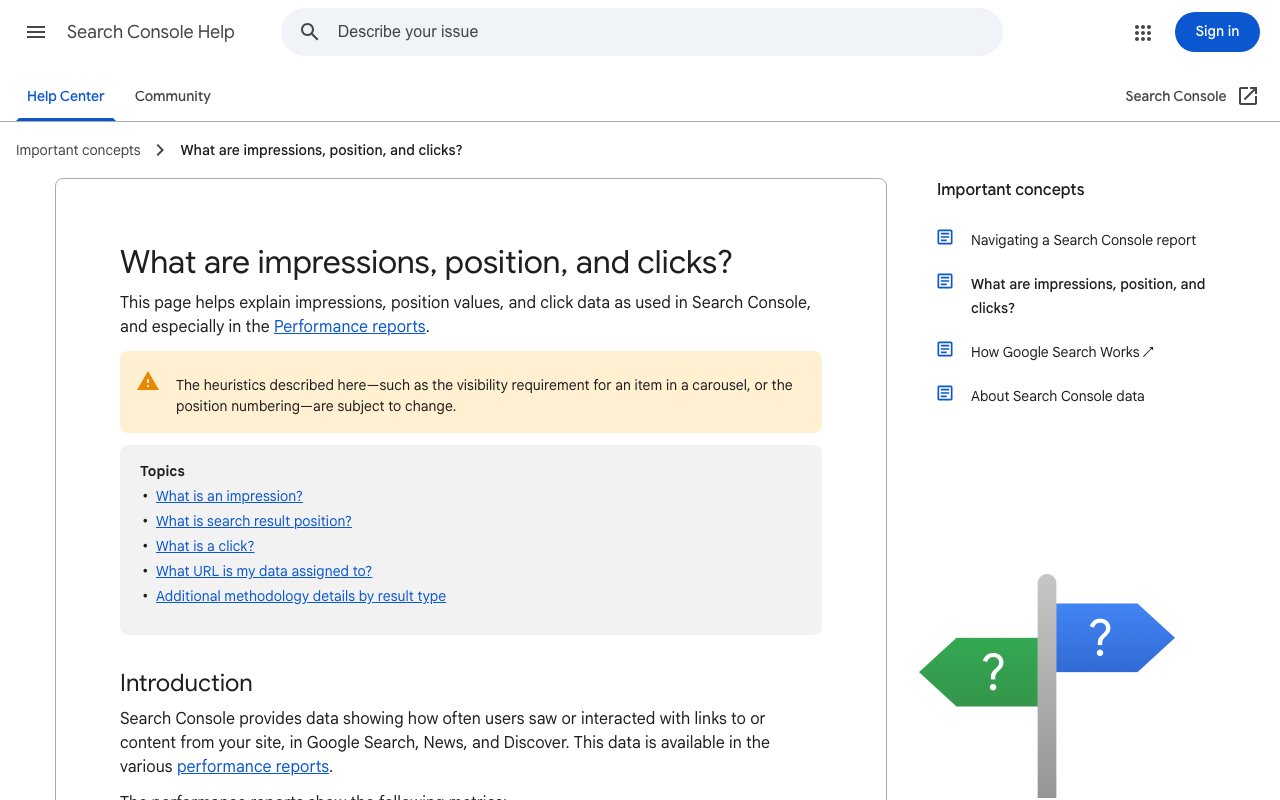Open Navigating a Search Console report article
Screen dimensions: 1280x800
(x=1083, y=240)
